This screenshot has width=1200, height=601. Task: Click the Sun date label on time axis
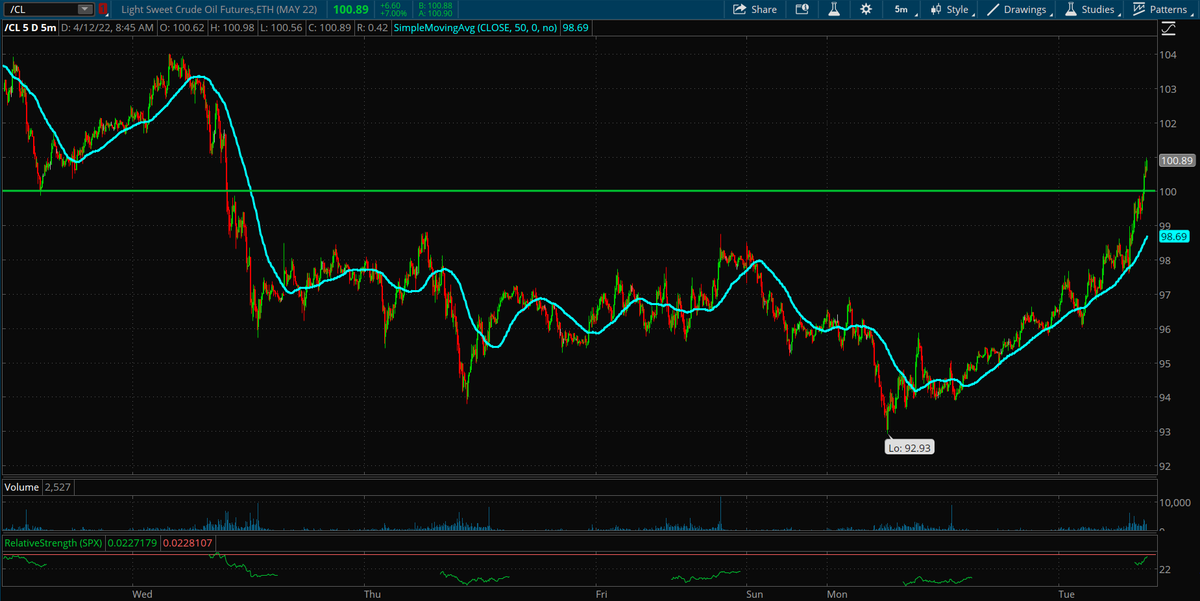pyautogui.click(x=756, y=594)
